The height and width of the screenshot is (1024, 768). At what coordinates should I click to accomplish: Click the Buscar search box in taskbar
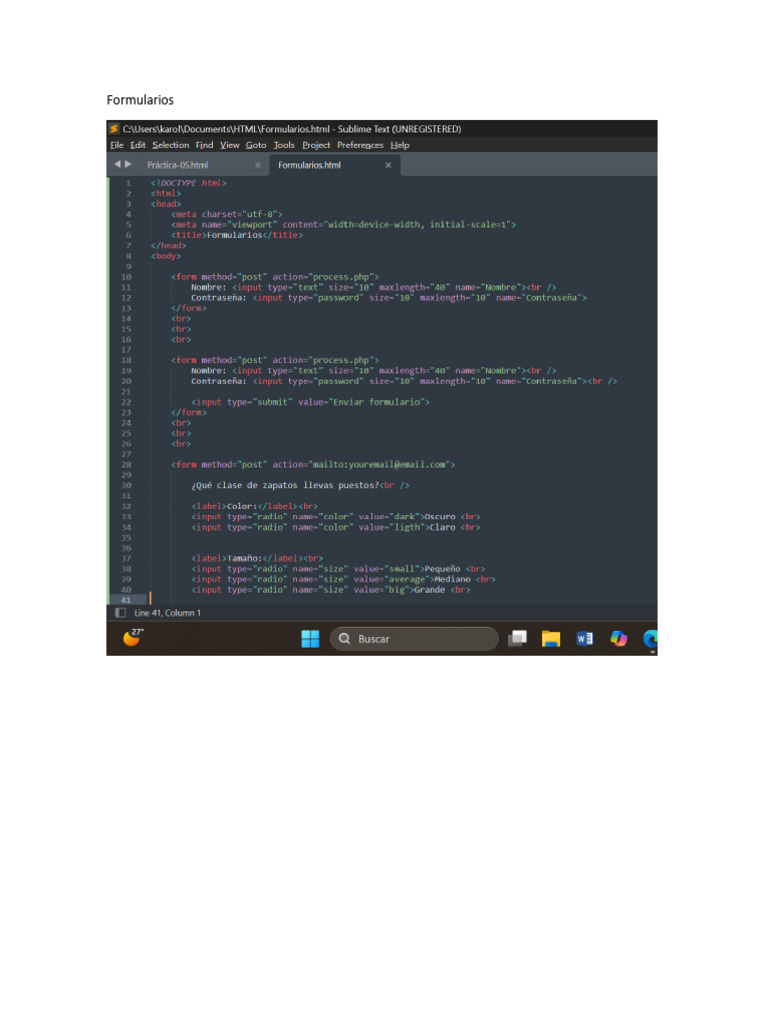[414, 639]
